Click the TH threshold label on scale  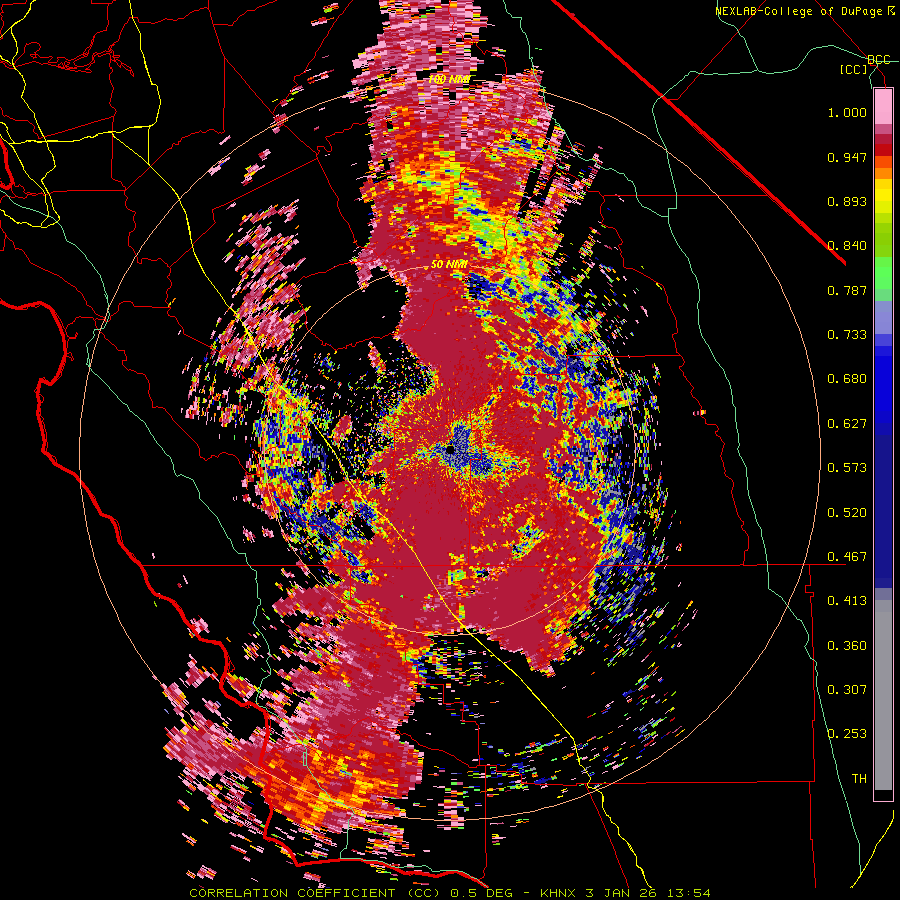pos(859,779)
